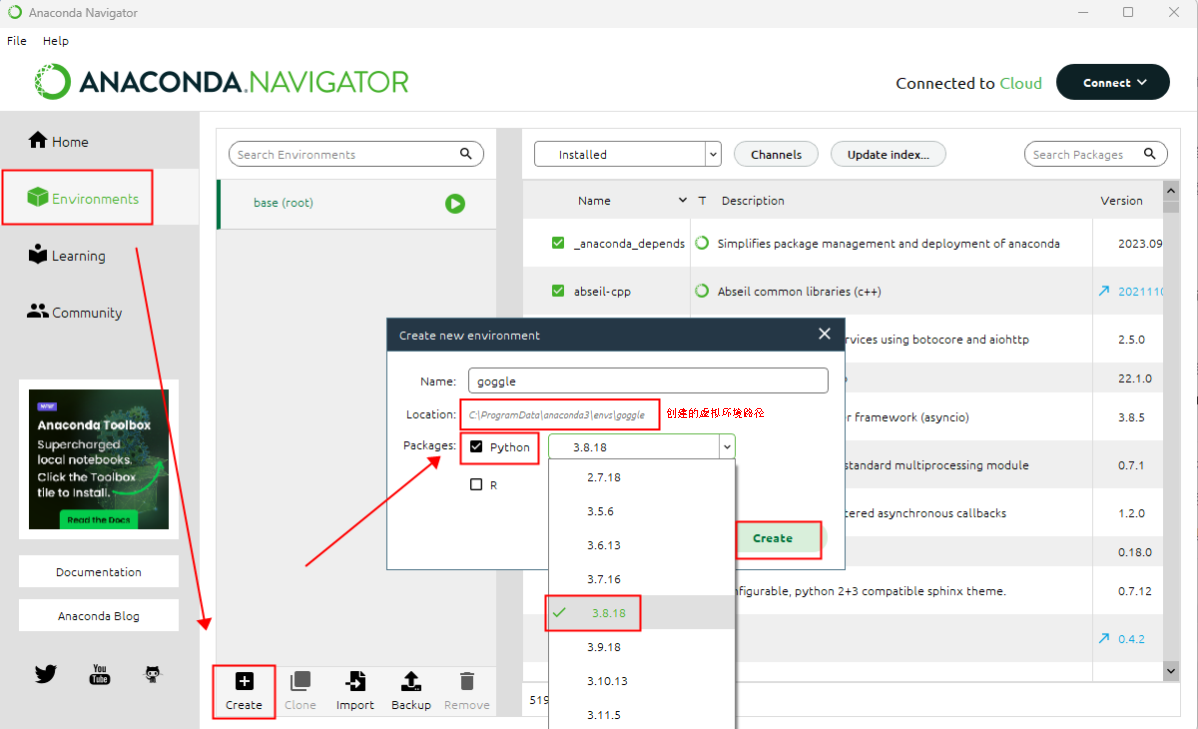Open the Help menu
Screen dimensions: 1198x729
(x=56, y=40)
